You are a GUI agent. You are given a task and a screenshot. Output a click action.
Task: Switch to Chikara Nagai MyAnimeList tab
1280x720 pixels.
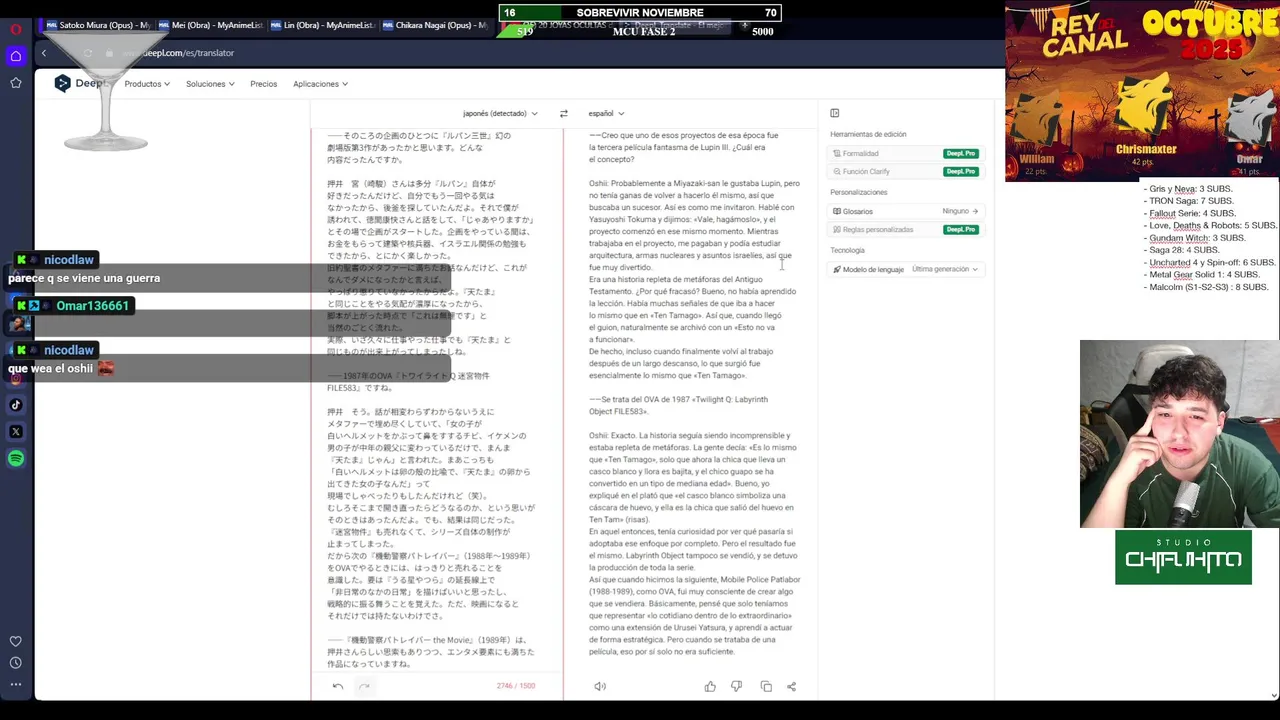[x=435, y=25]
